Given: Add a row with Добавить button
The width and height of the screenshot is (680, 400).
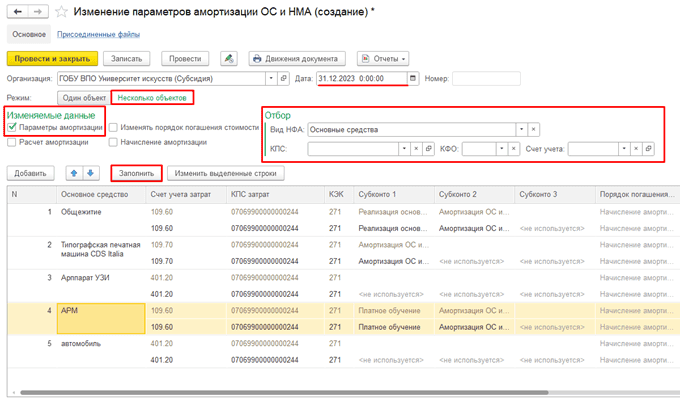Looking at the screenshot, I should coord(30,173).
